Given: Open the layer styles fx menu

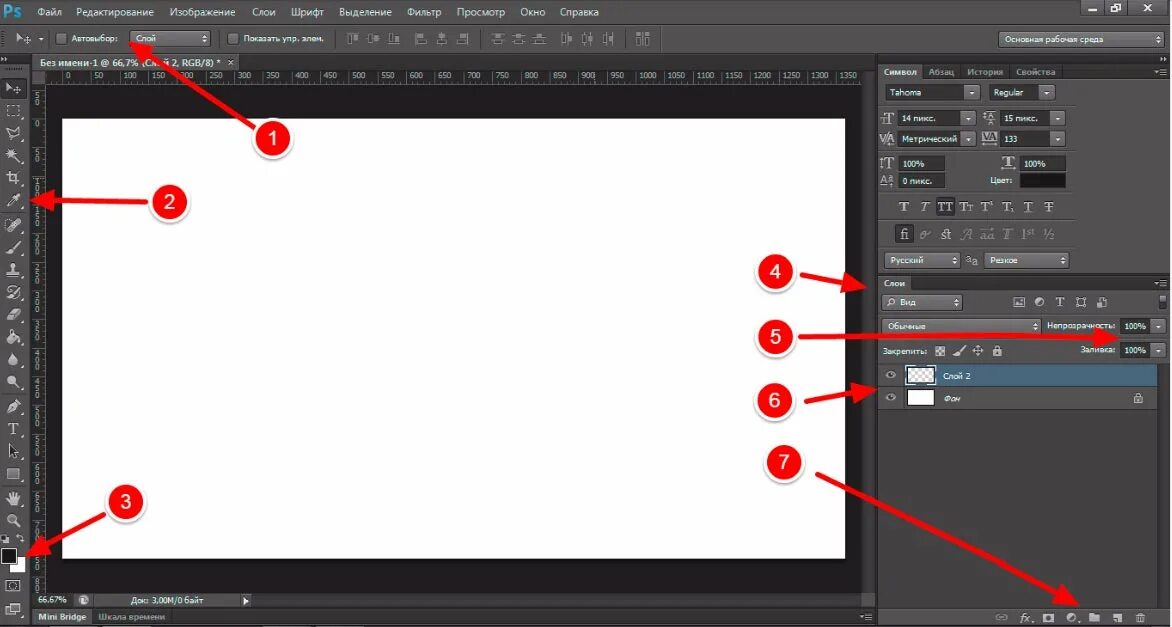Looking at the screenshot, I should (x=1026, y=618).
